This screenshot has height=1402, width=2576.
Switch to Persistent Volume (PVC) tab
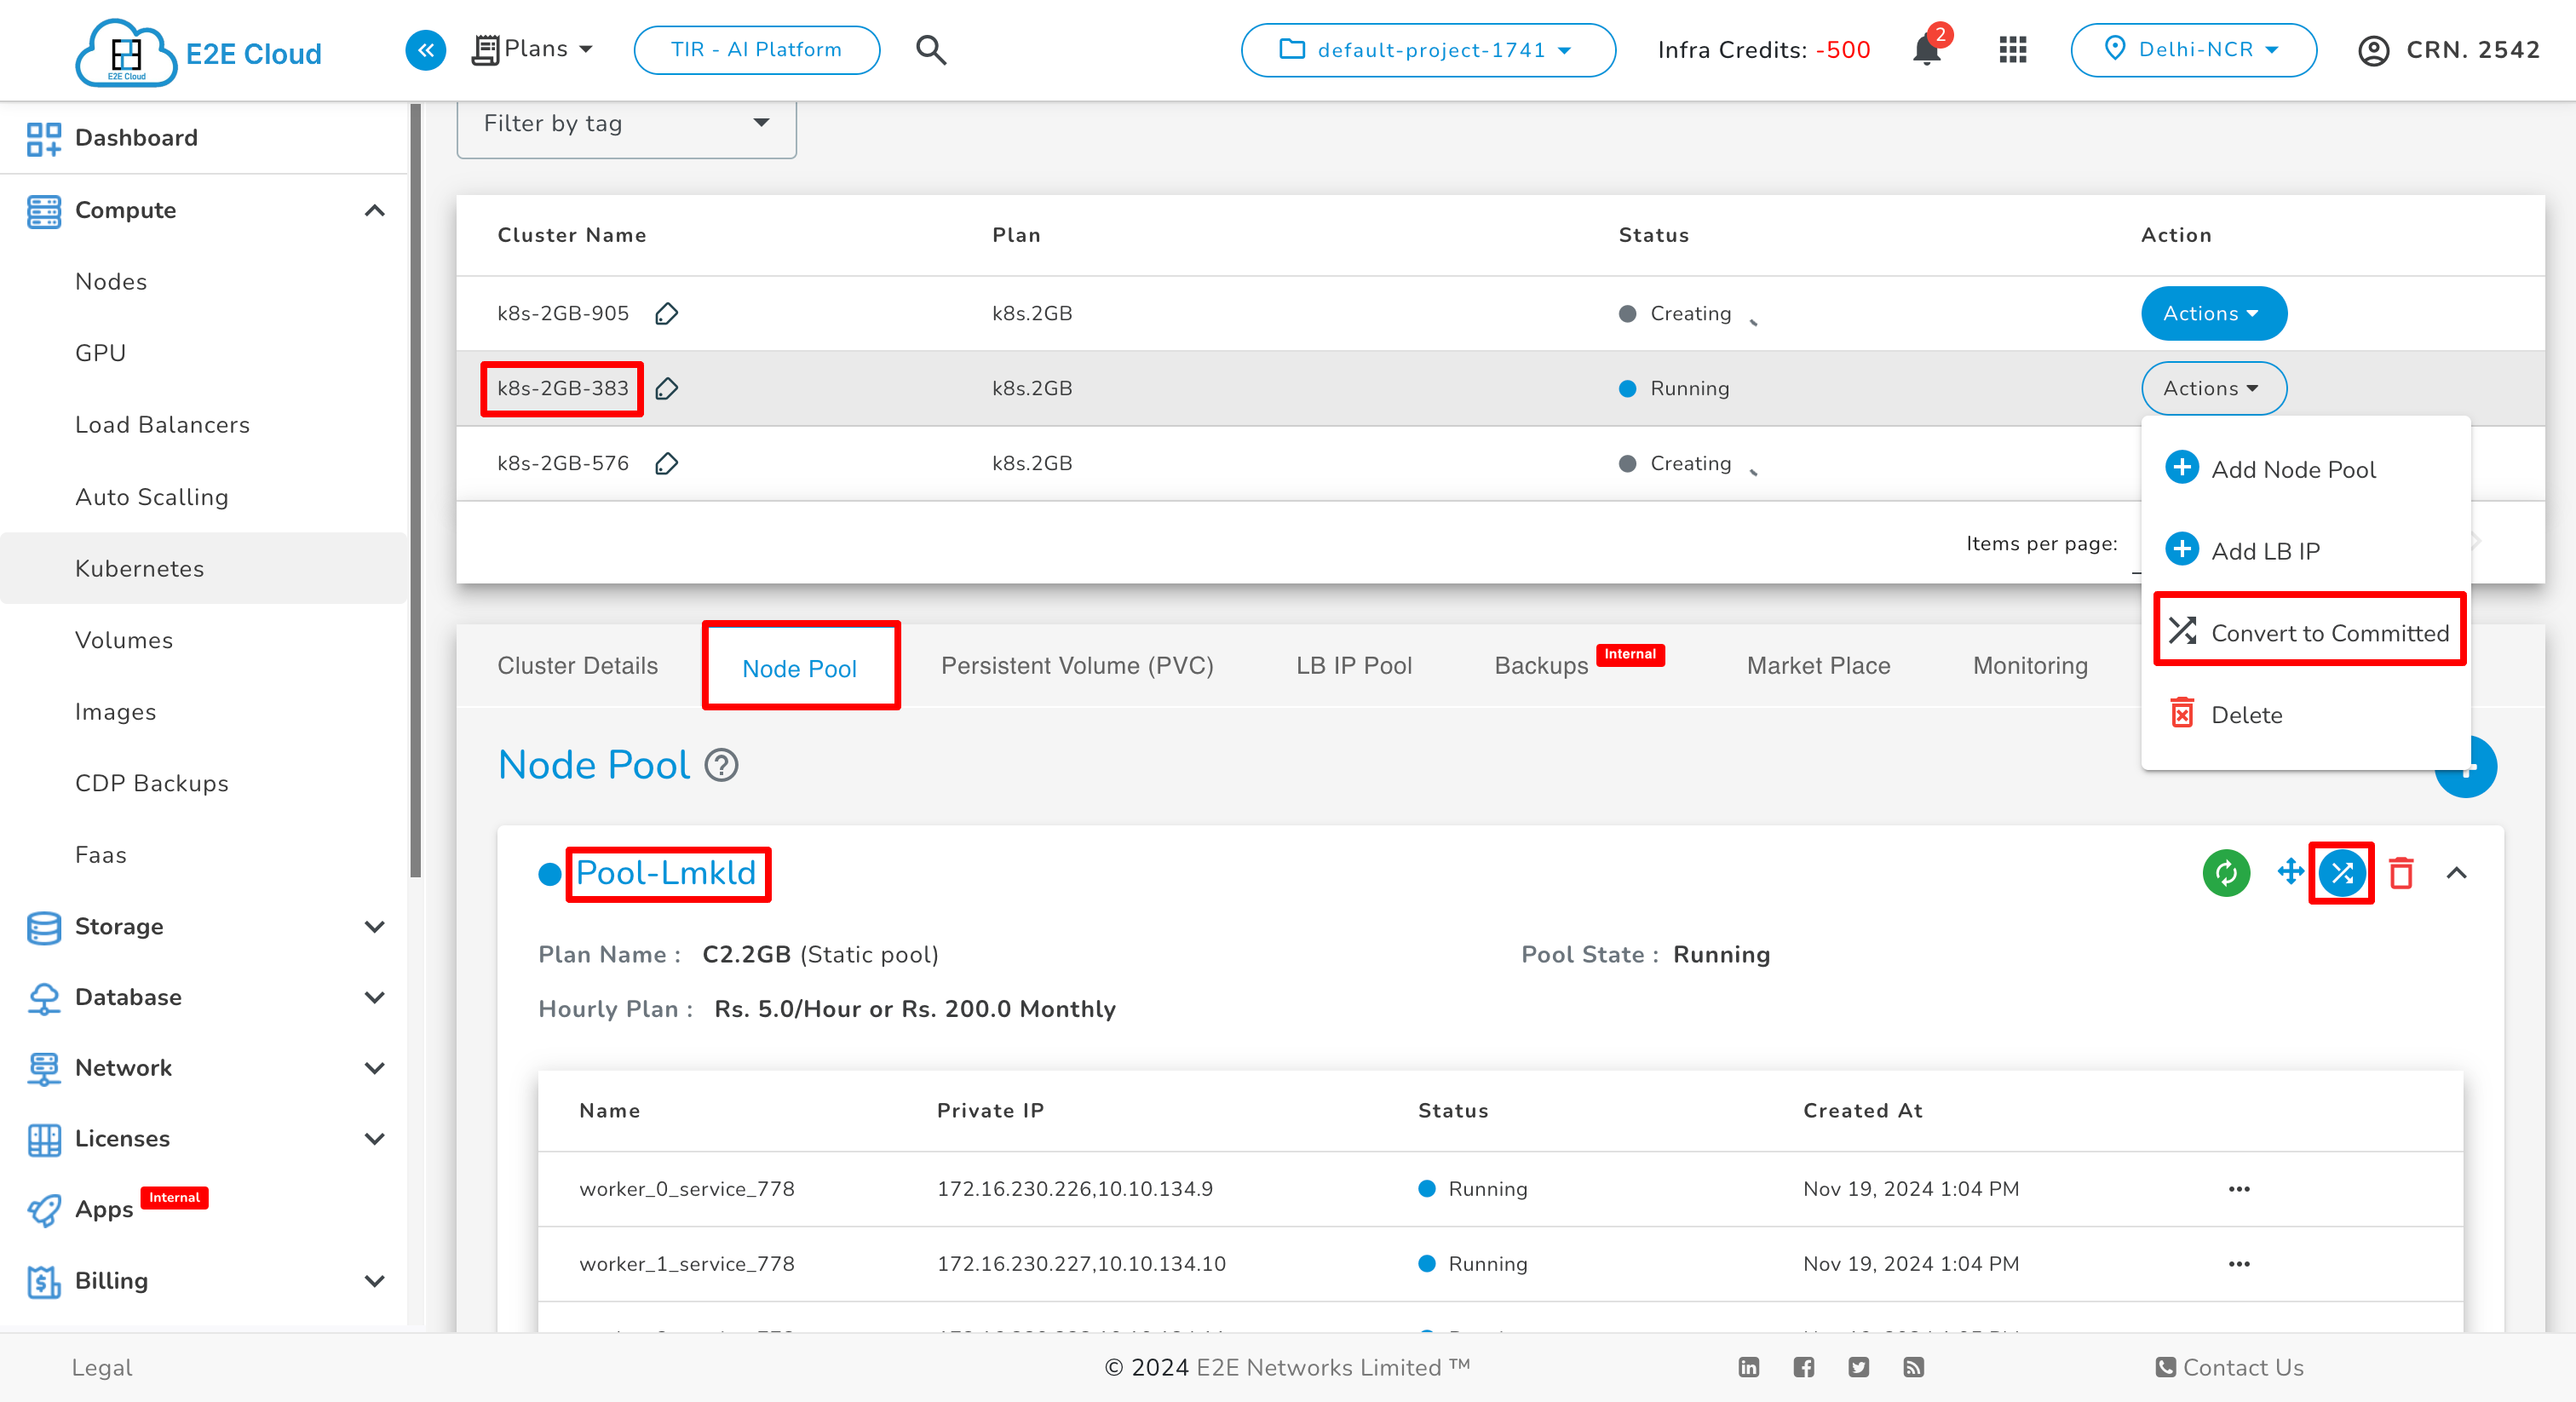1077,666
